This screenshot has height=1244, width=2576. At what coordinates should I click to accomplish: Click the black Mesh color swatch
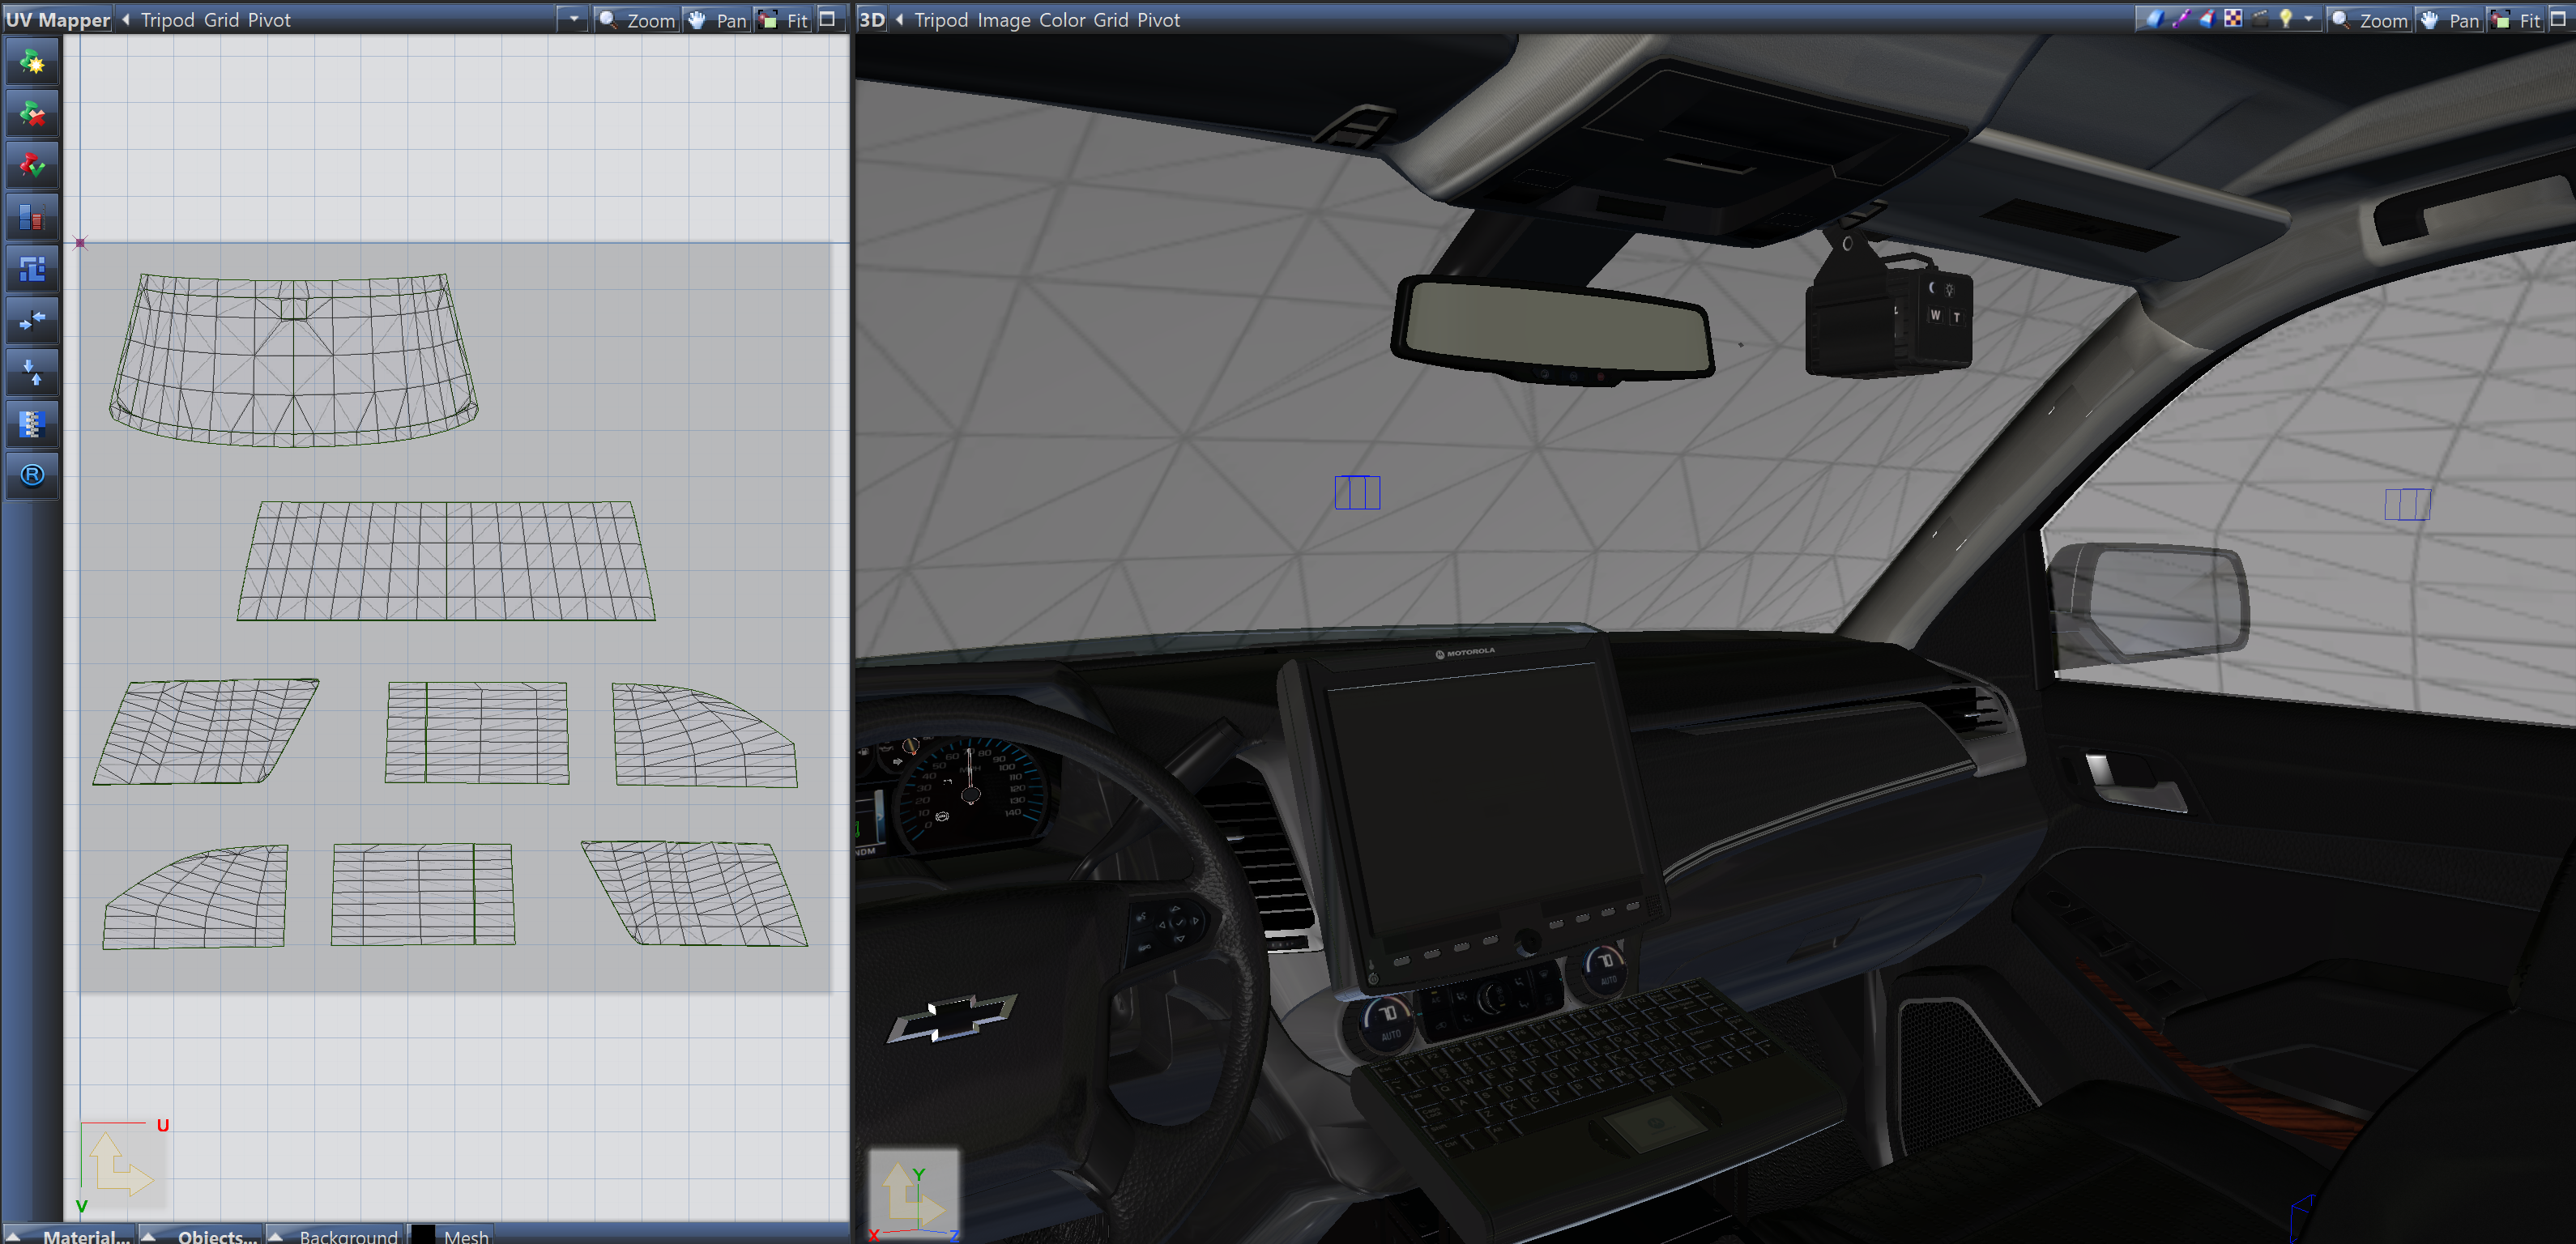[x=424, y=1236]
